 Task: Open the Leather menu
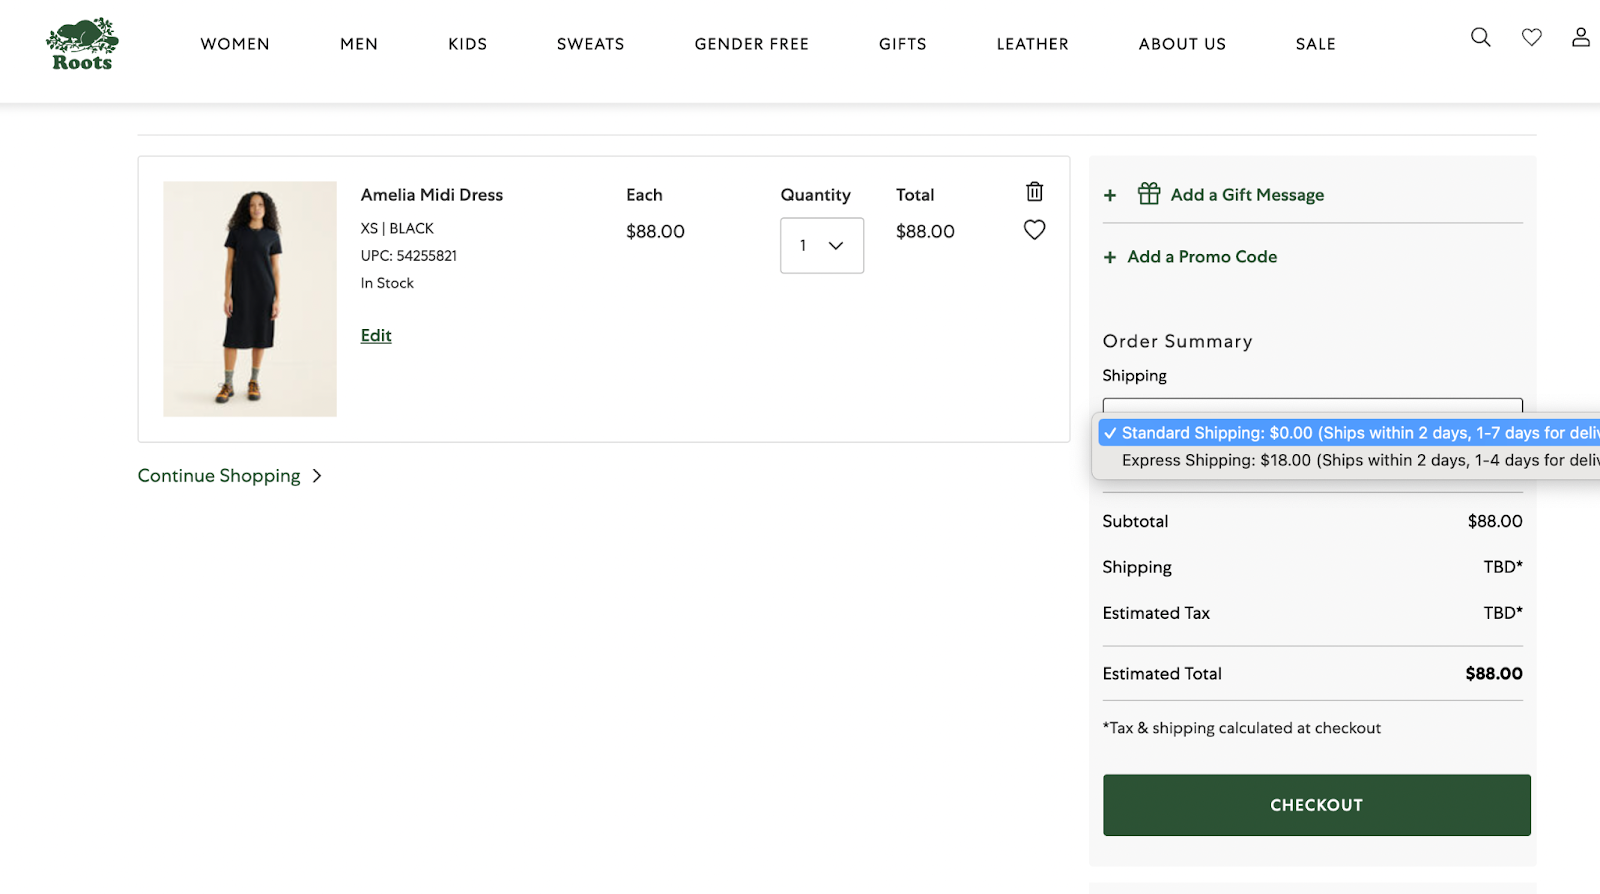click(x=1032, y=44)
